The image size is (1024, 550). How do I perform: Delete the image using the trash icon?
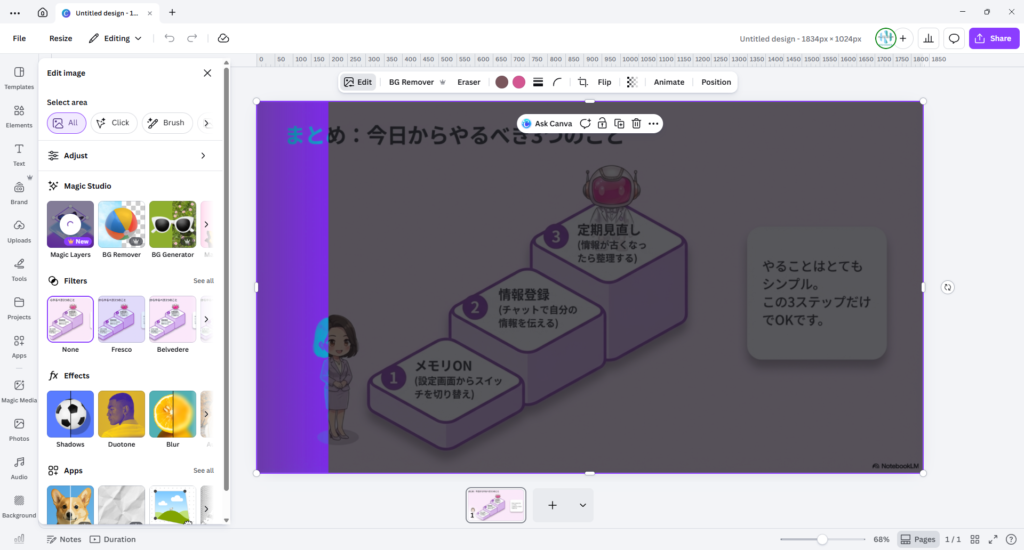point(636,123)
